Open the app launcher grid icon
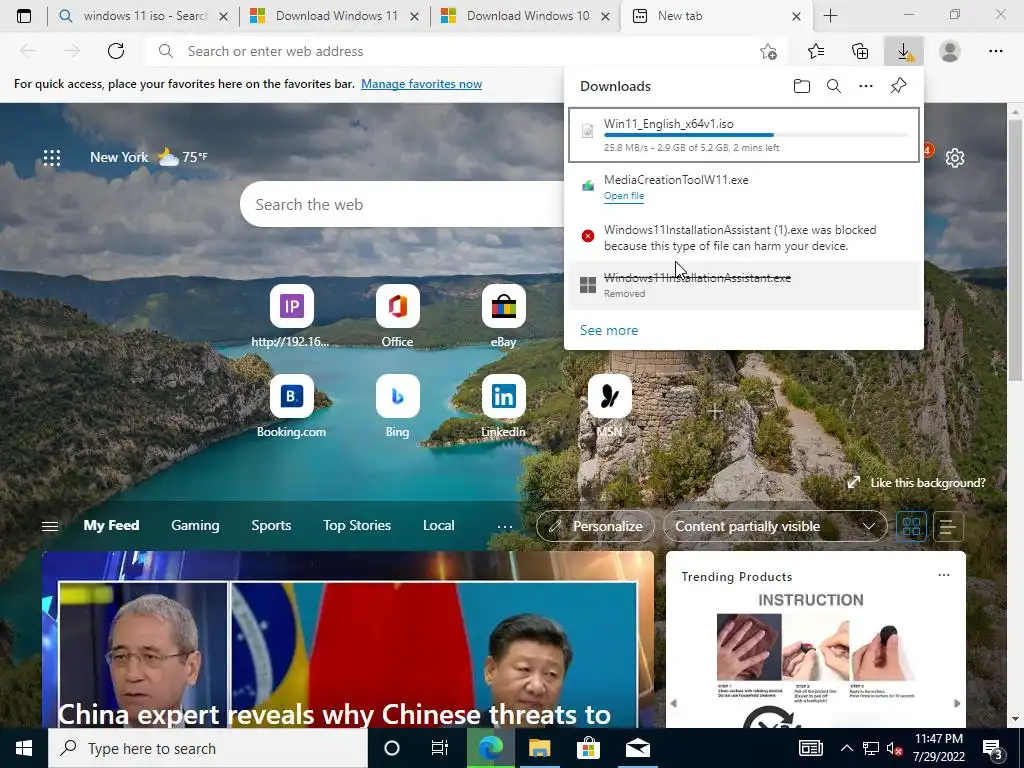Screen dimensions: 1024x768 point(52,157)
